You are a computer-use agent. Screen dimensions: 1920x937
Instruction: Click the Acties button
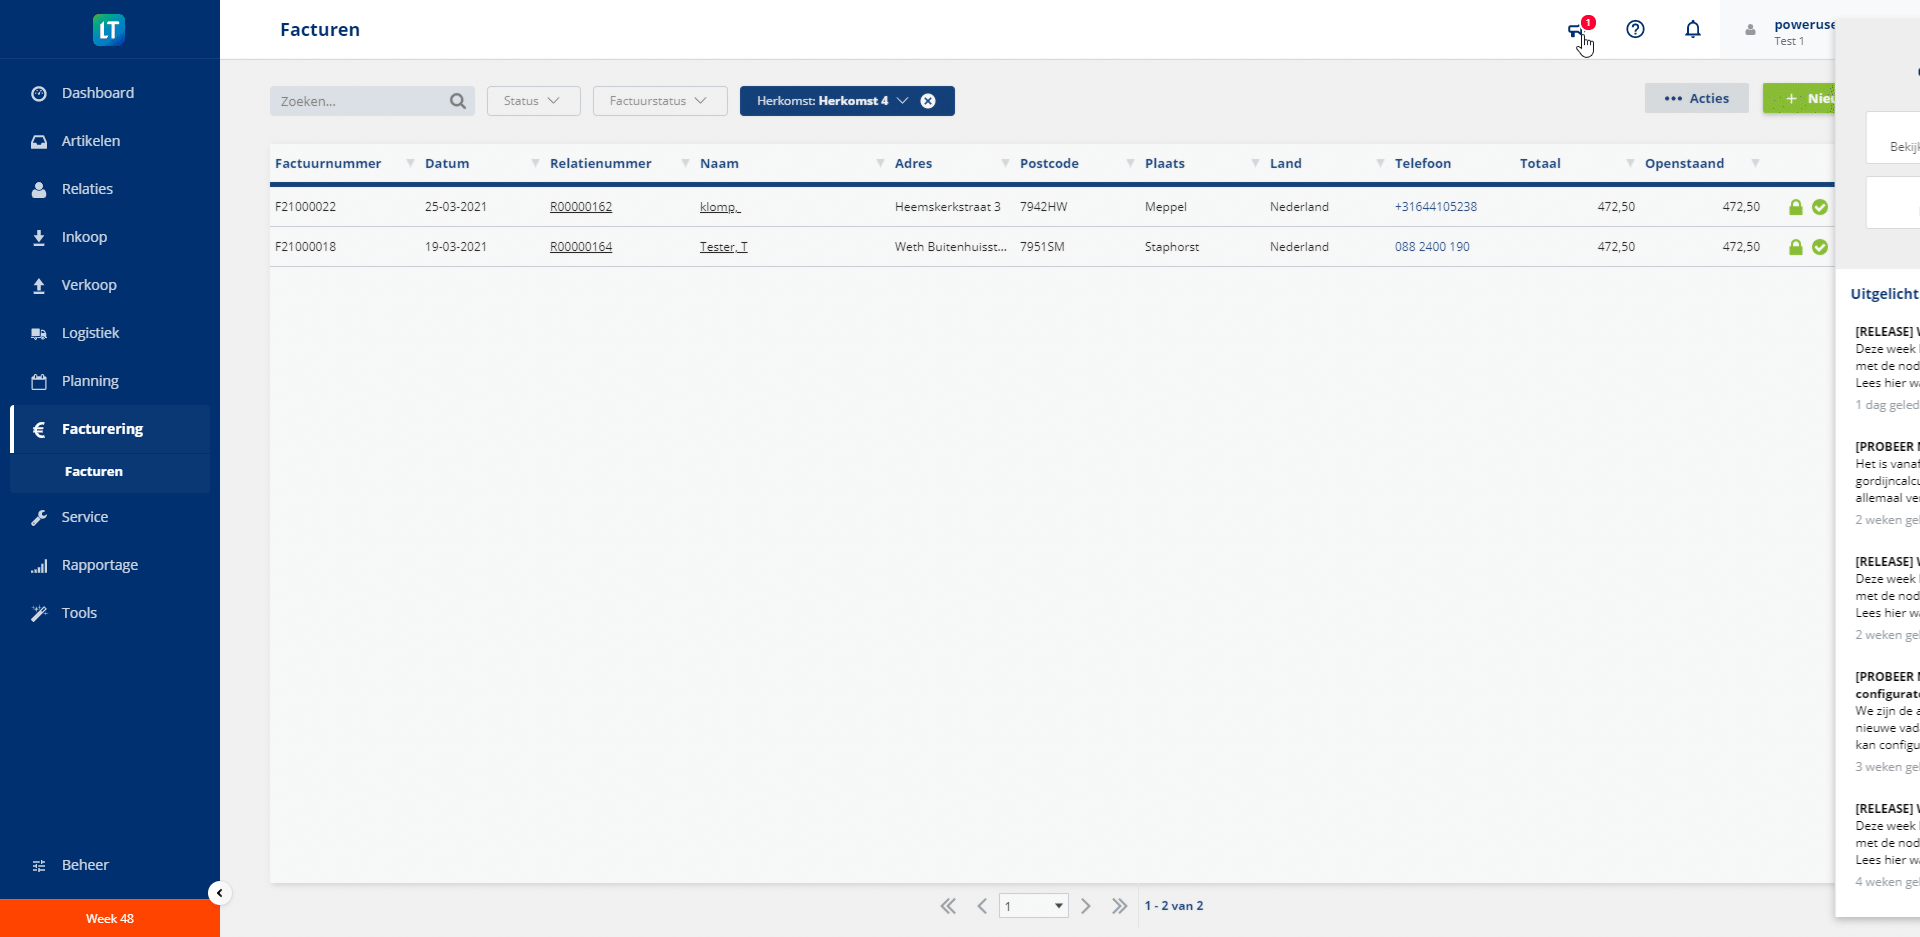click(x=1696, y=98)
